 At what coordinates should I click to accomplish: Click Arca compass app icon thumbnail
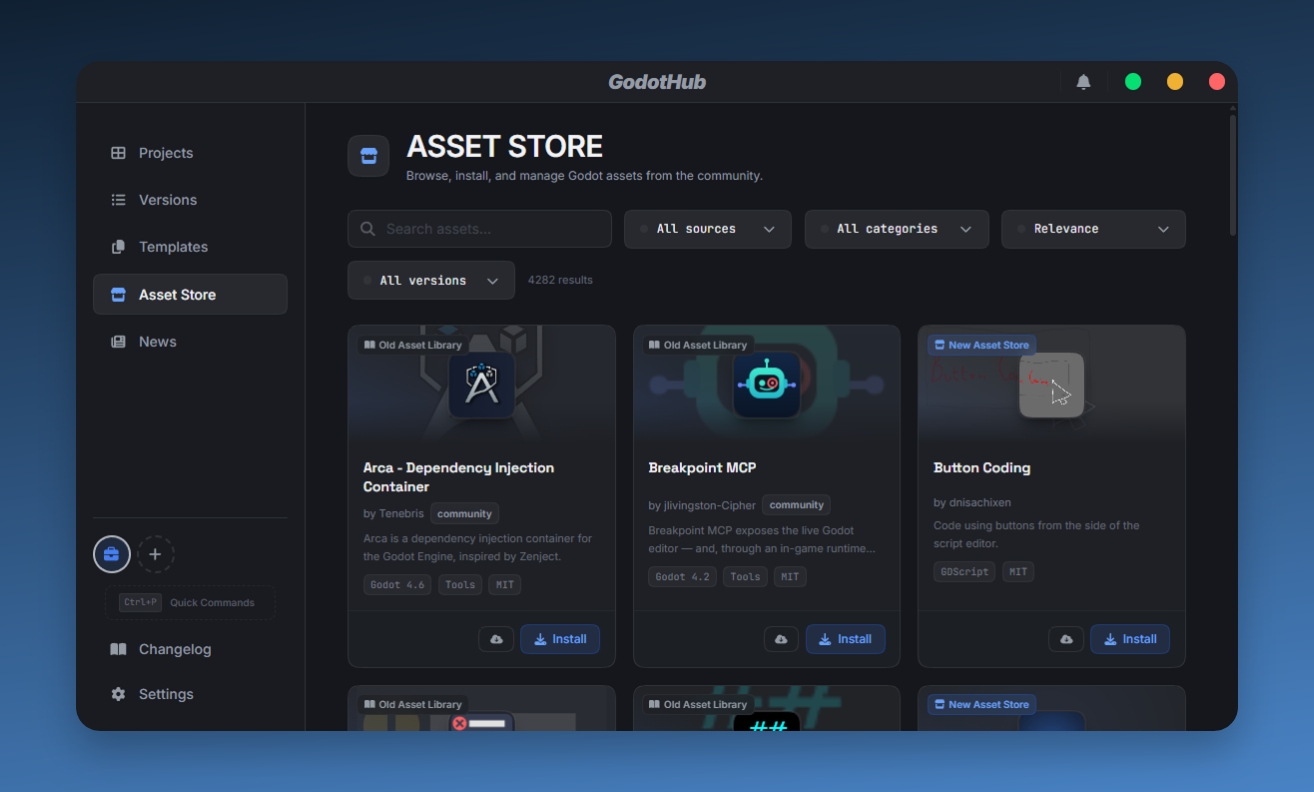[481, 384]
